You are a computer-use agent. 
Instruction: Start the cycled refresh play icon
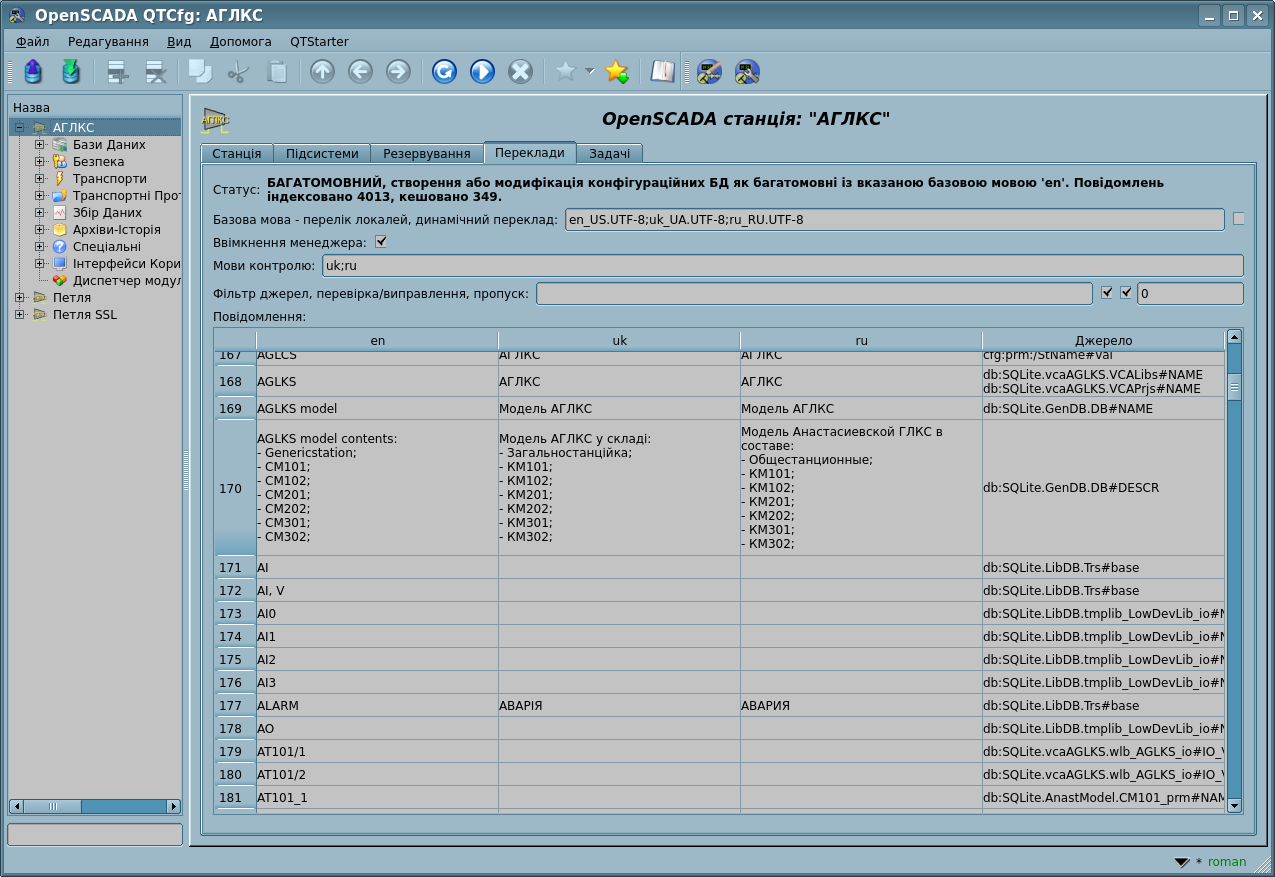(x=482, y=71)
